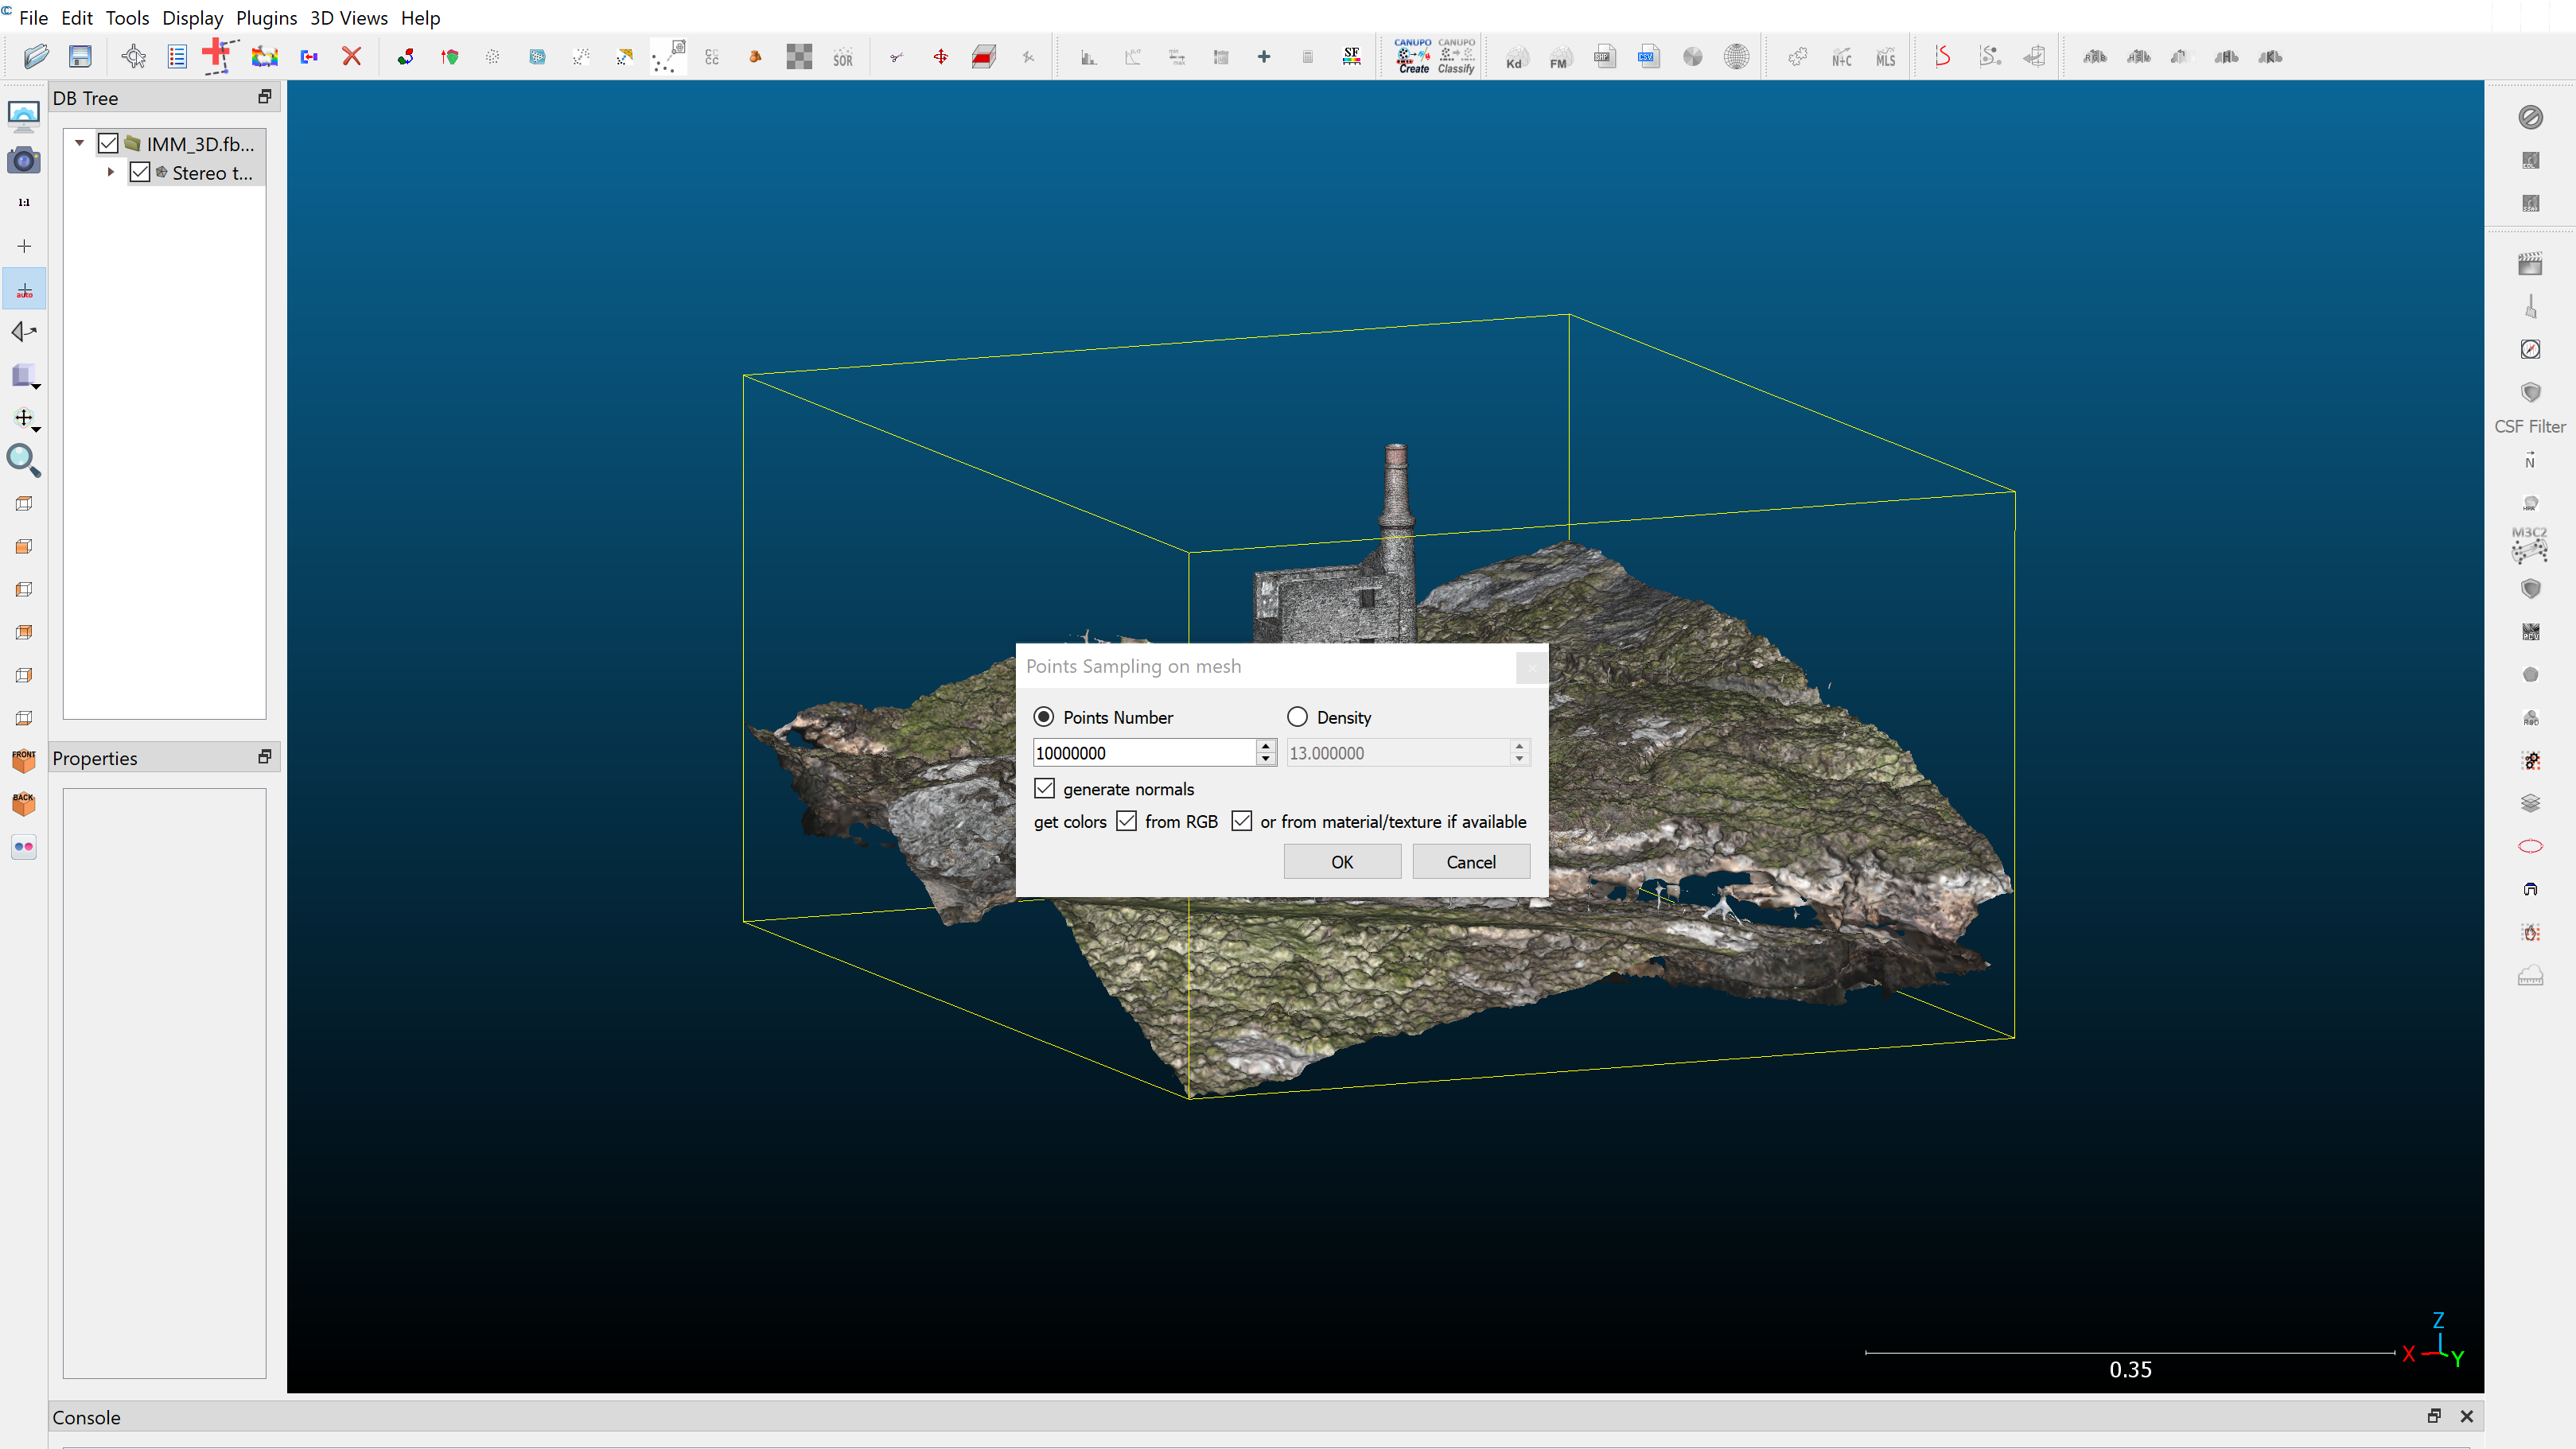The image size is (2576, 1449).
Task: Open the Plugins menu
Action: (x=266, y=17)
